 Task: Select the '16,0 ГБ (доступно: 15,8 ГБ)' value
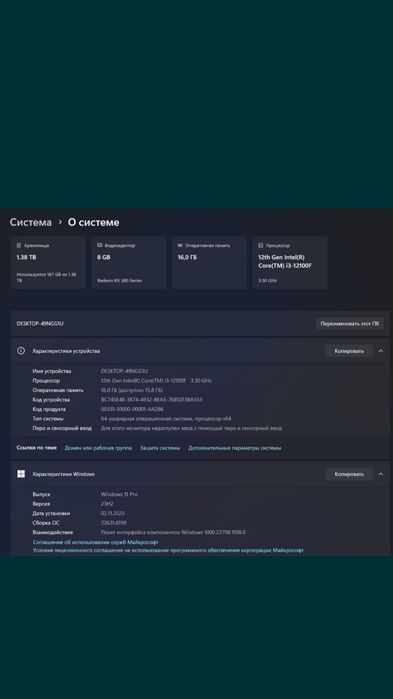[131, 390]
